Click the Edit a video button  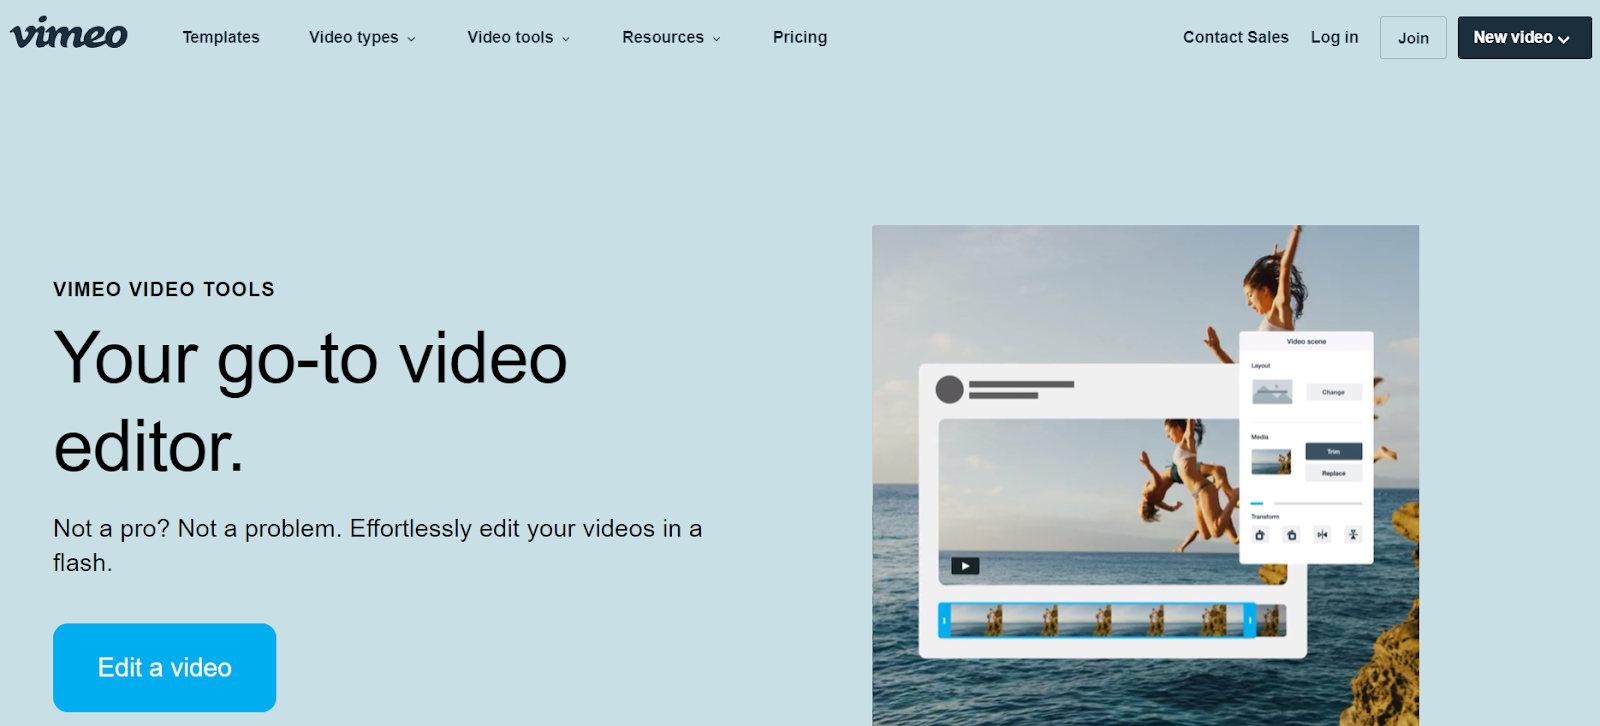164,668
